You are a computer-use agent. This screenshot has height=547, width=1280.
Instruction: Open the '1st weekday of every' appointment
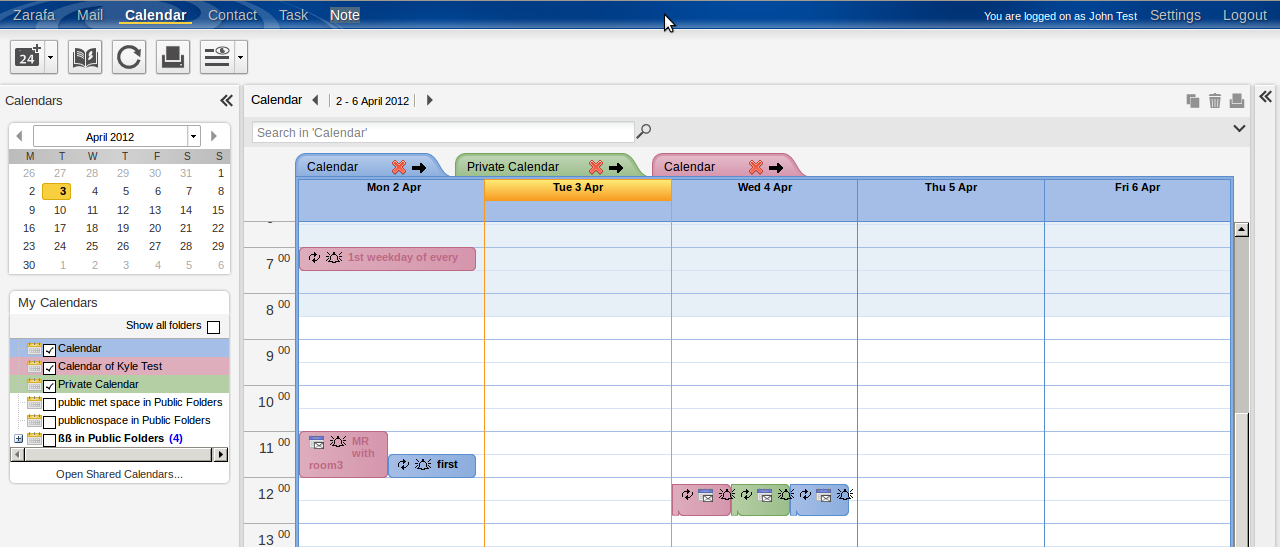pos(387,258)
